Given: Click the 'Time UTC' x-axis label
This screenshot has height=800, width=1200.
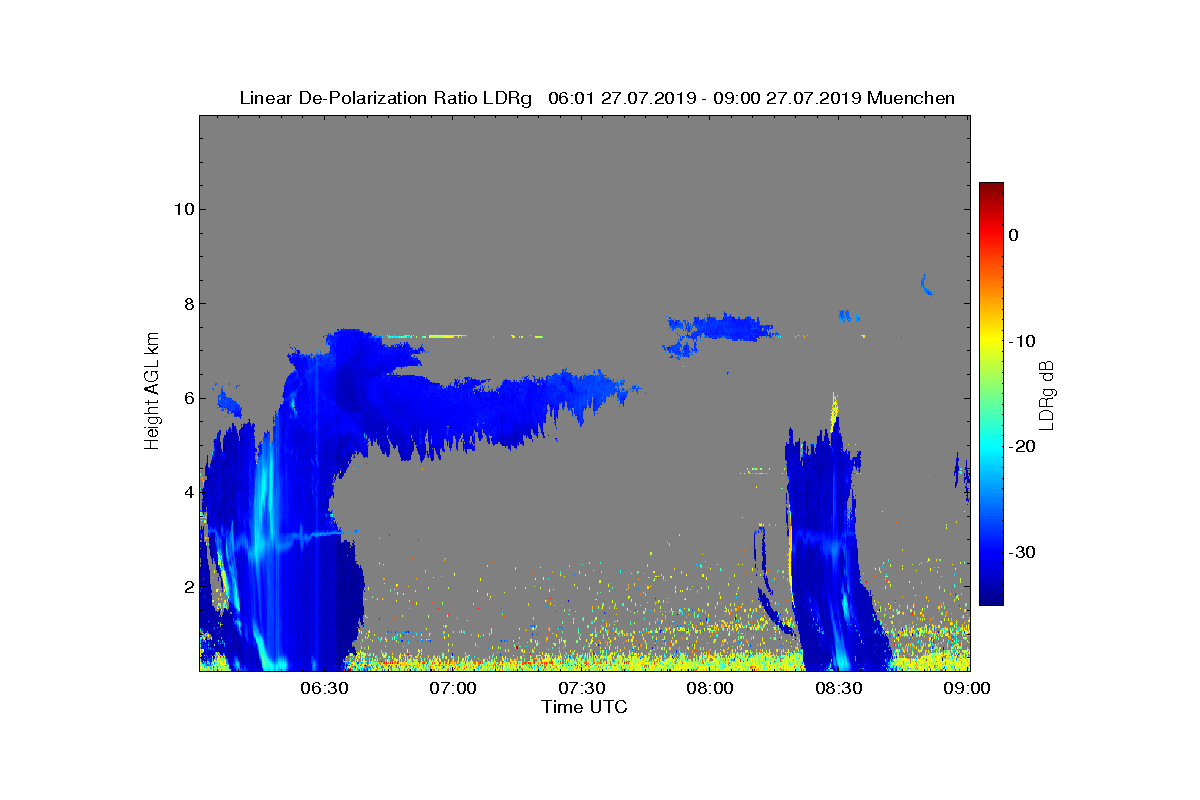Looking at the screenshot, I should coord(585,707).
